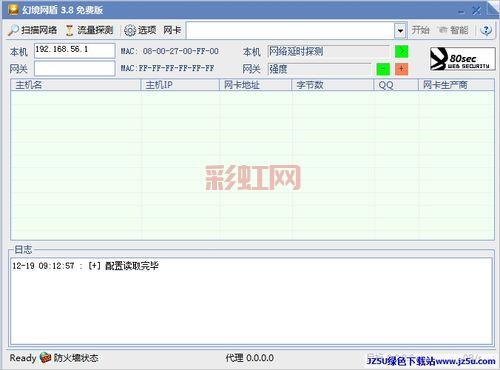The image size is (500, 370).
Task: Select the 配置读取完毕 log entry
Action: [x=85, y=266]
